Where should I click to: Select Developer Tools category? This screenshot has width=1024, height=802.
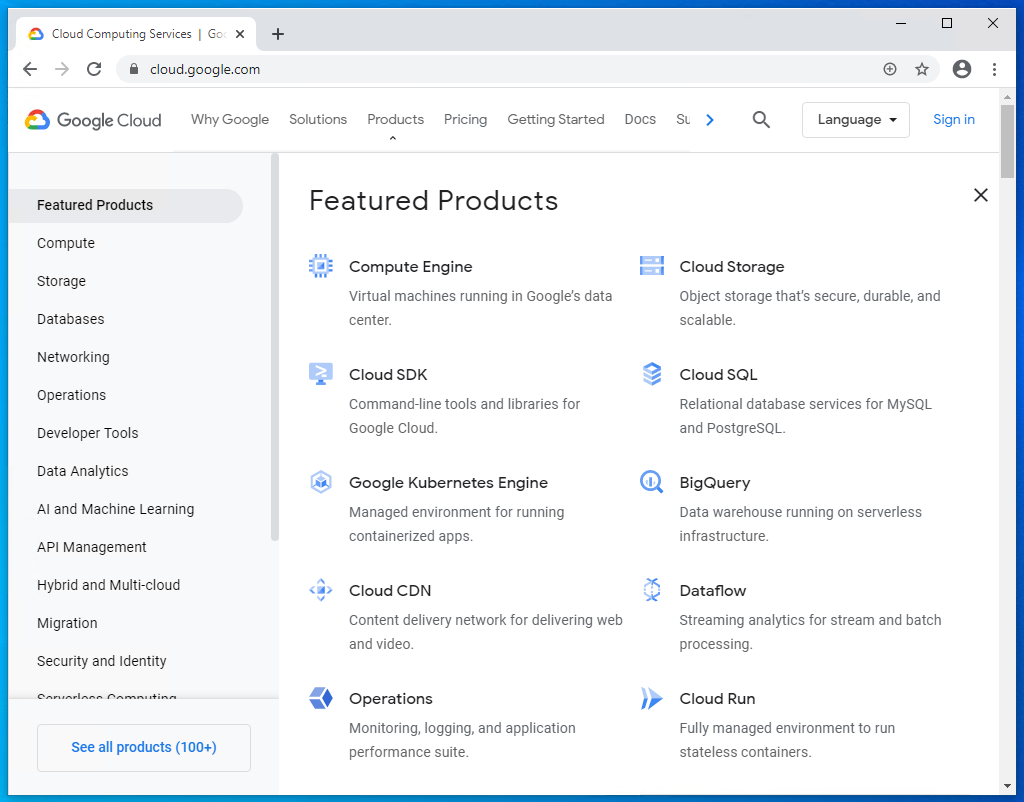[88, 433]
